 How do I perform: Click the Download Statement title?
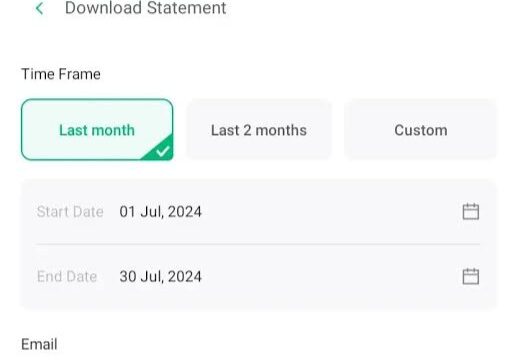[146, 8]
